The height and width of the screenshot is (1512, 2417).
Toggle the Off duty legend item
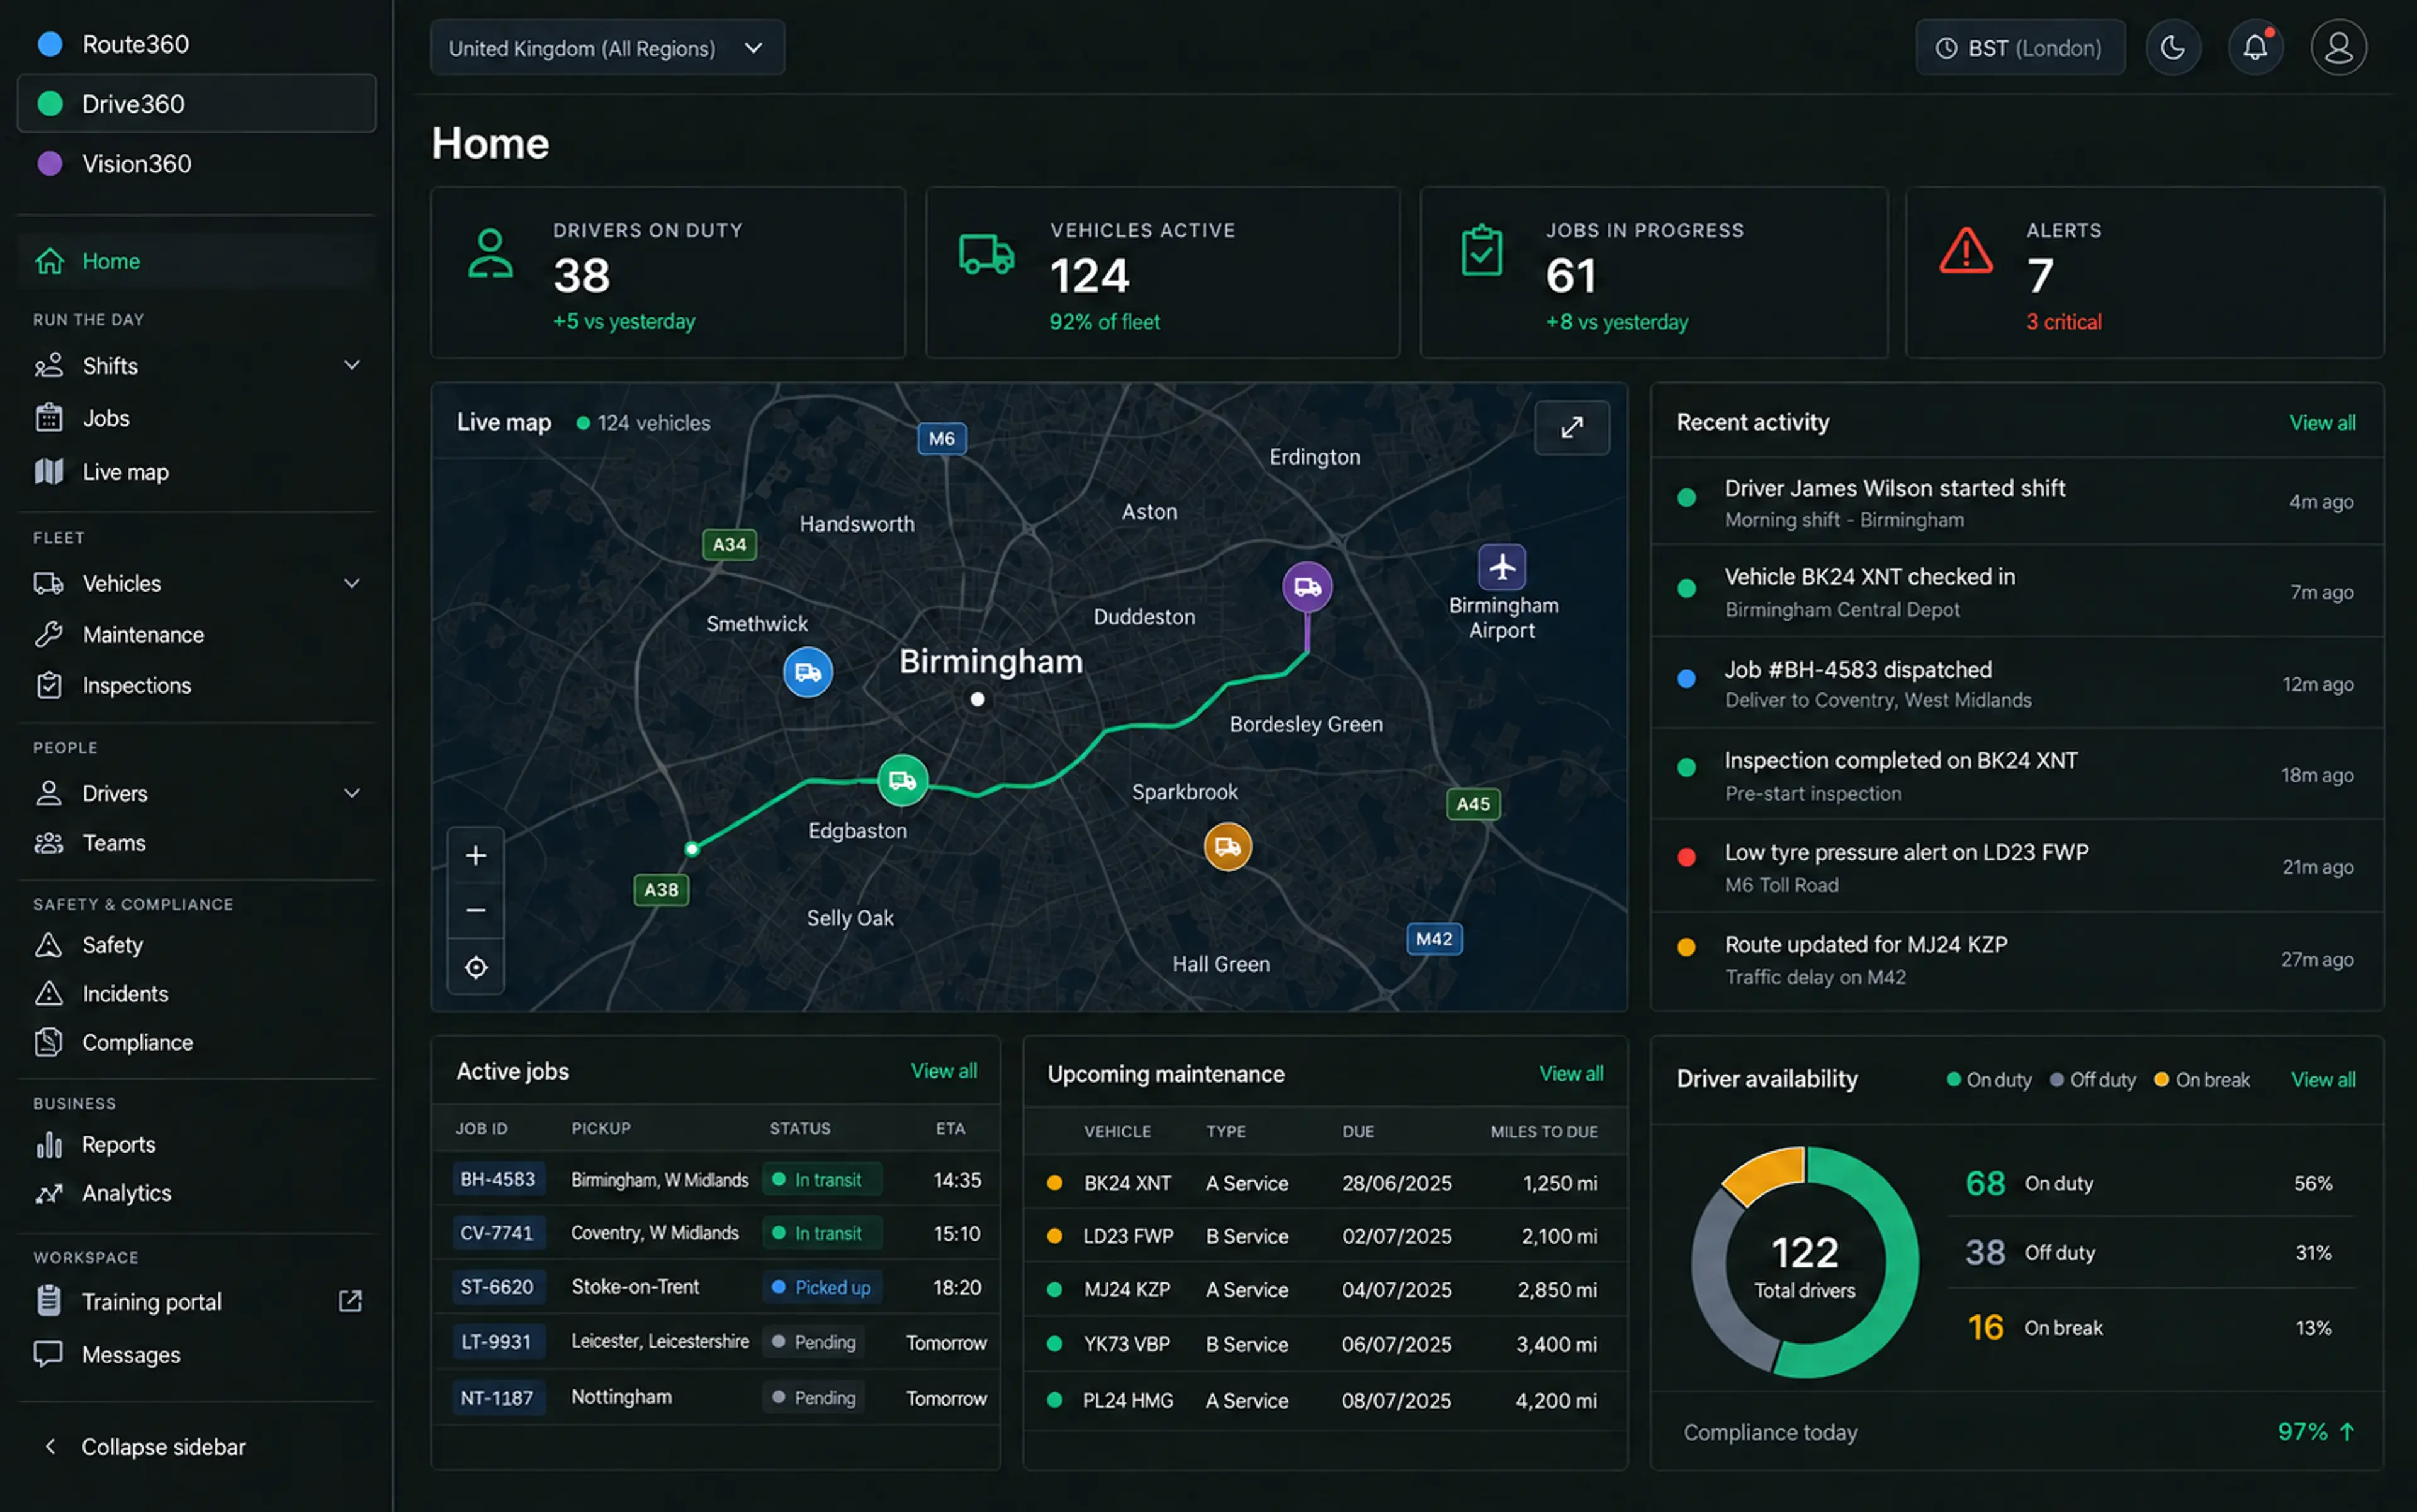coord(2092,1080)
